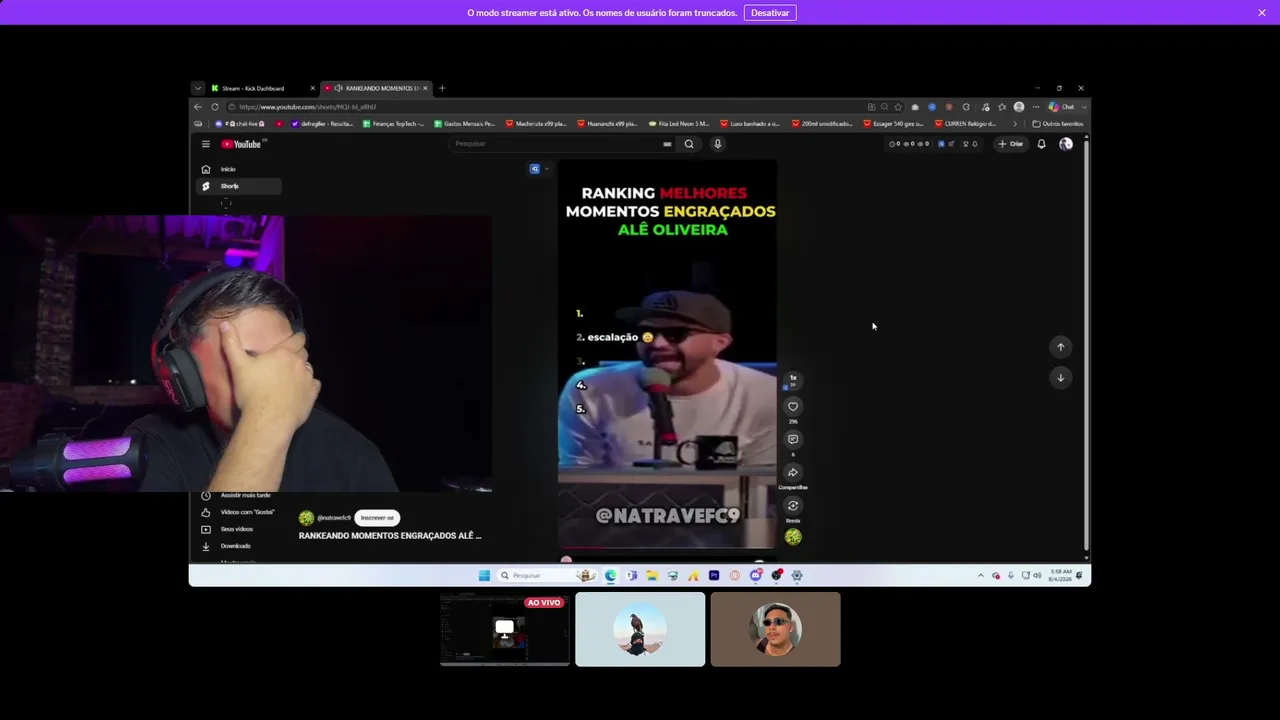1280x720 pixels.
Task: Open the Criar create menu
Action: point(1011,144)
